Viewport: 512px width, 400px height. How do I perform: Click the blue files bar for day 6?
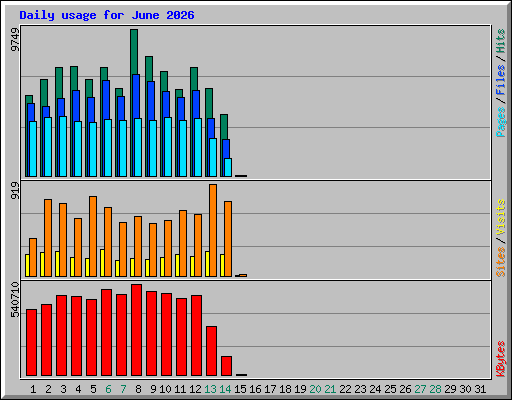point(106,99)
